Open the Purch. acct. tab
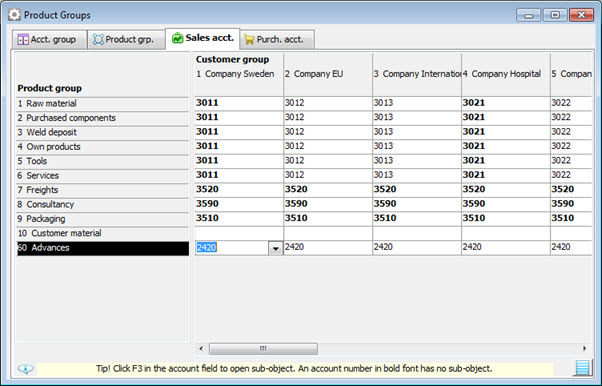 (x=277, y=40)
